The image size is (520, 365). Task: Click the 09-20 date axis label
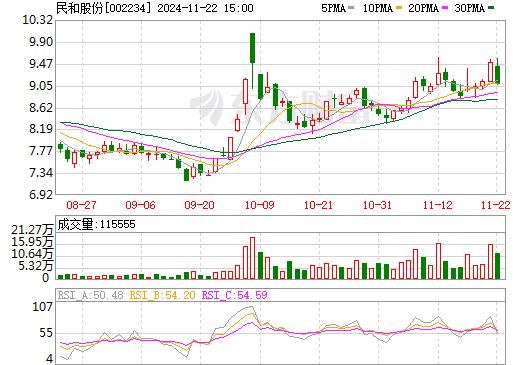pos(200,205)
